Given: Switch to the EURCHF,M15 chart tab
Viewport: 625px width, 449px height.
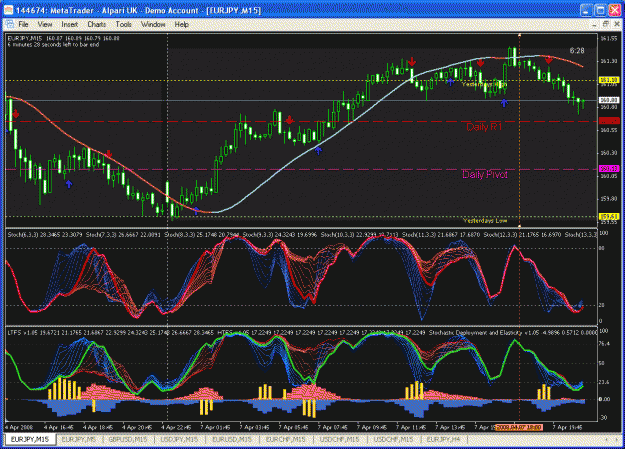Looking at the screenshot, I should coord(285,439).
